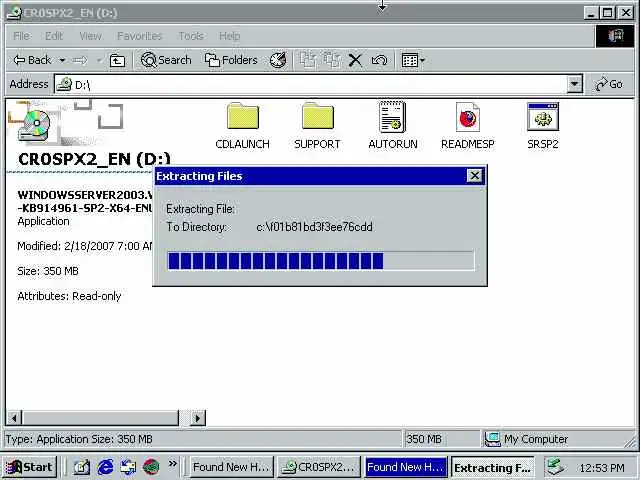Click the third Quick Launch icon

128,467
